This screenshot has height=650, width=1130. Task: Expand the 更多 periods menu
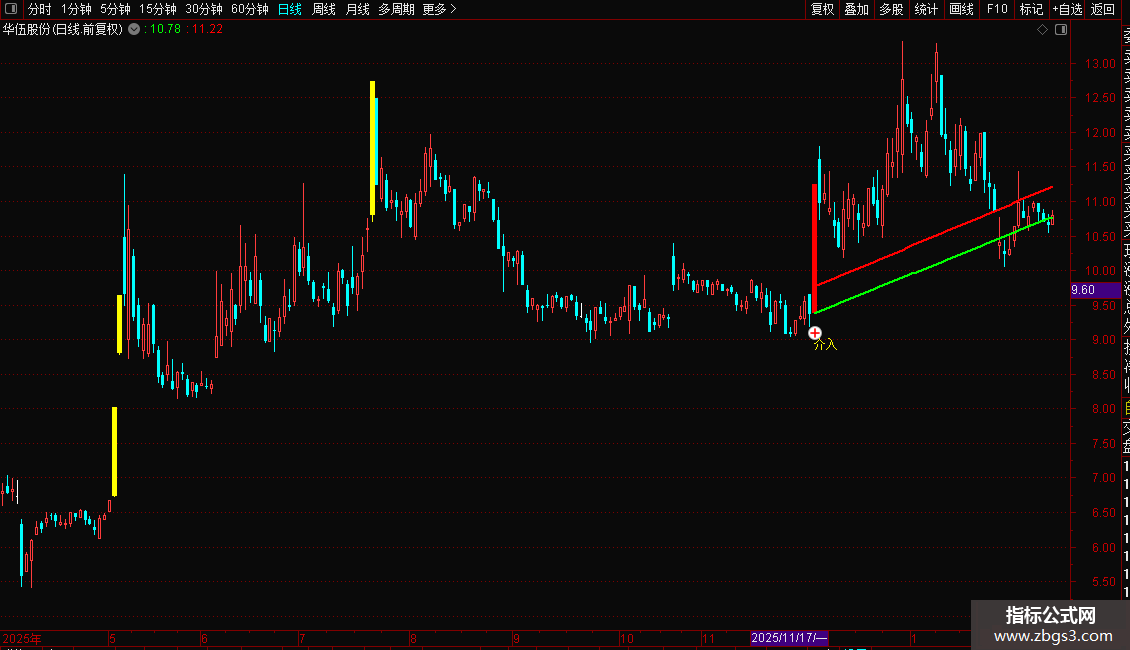click(439, 9)
